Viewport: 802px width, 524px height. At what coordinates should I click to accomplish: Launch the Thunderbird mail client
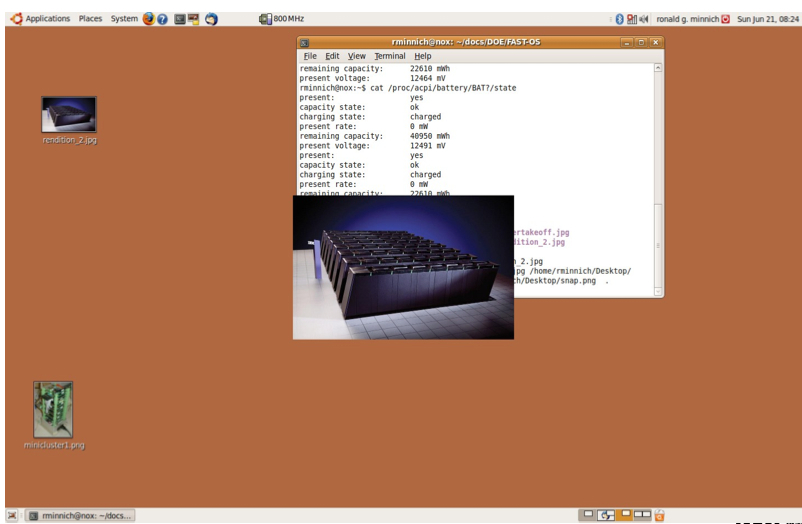click(211, 19)
